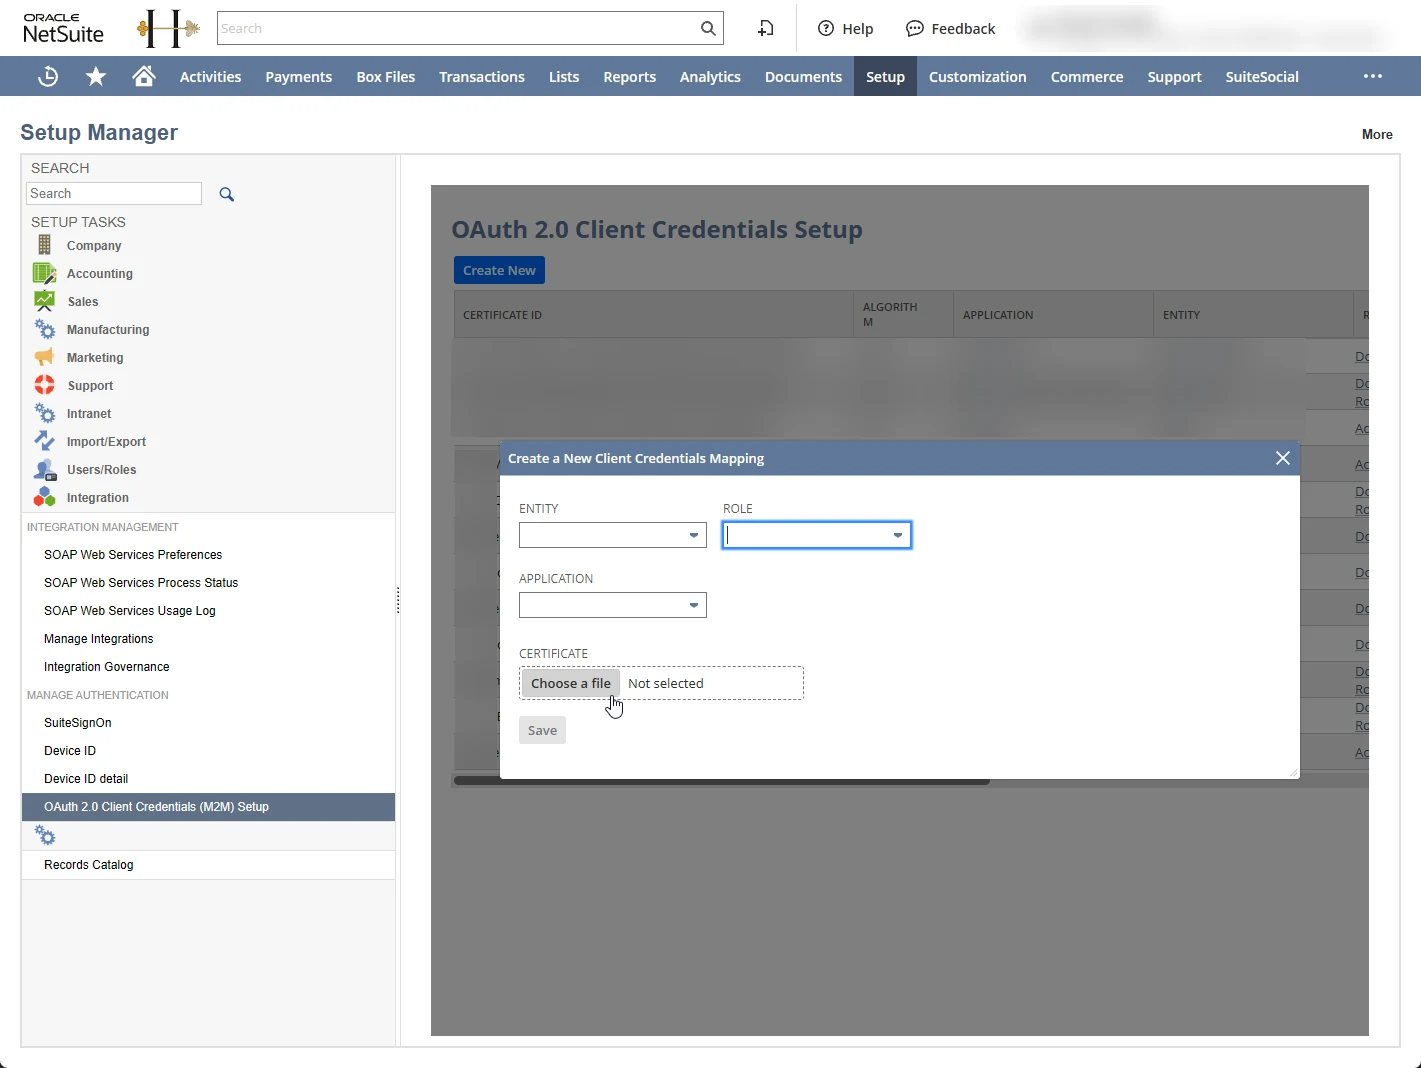1421x1068 pixels.
Task: Click the Help question mark icon
Action: coord(826,28)
